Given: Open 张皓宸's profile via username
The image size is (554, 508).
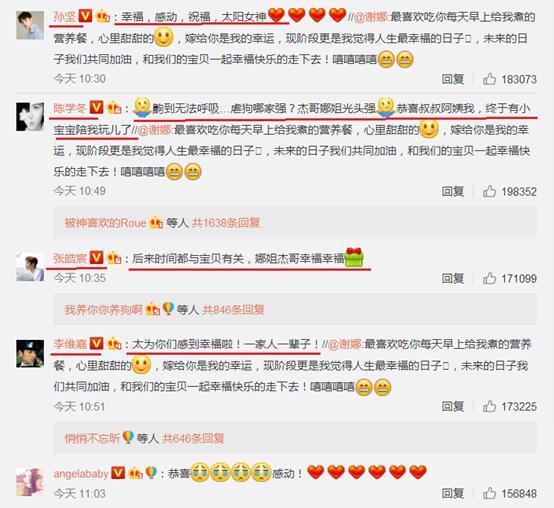Looking at the screenshot, I should (x=70, y=258).
